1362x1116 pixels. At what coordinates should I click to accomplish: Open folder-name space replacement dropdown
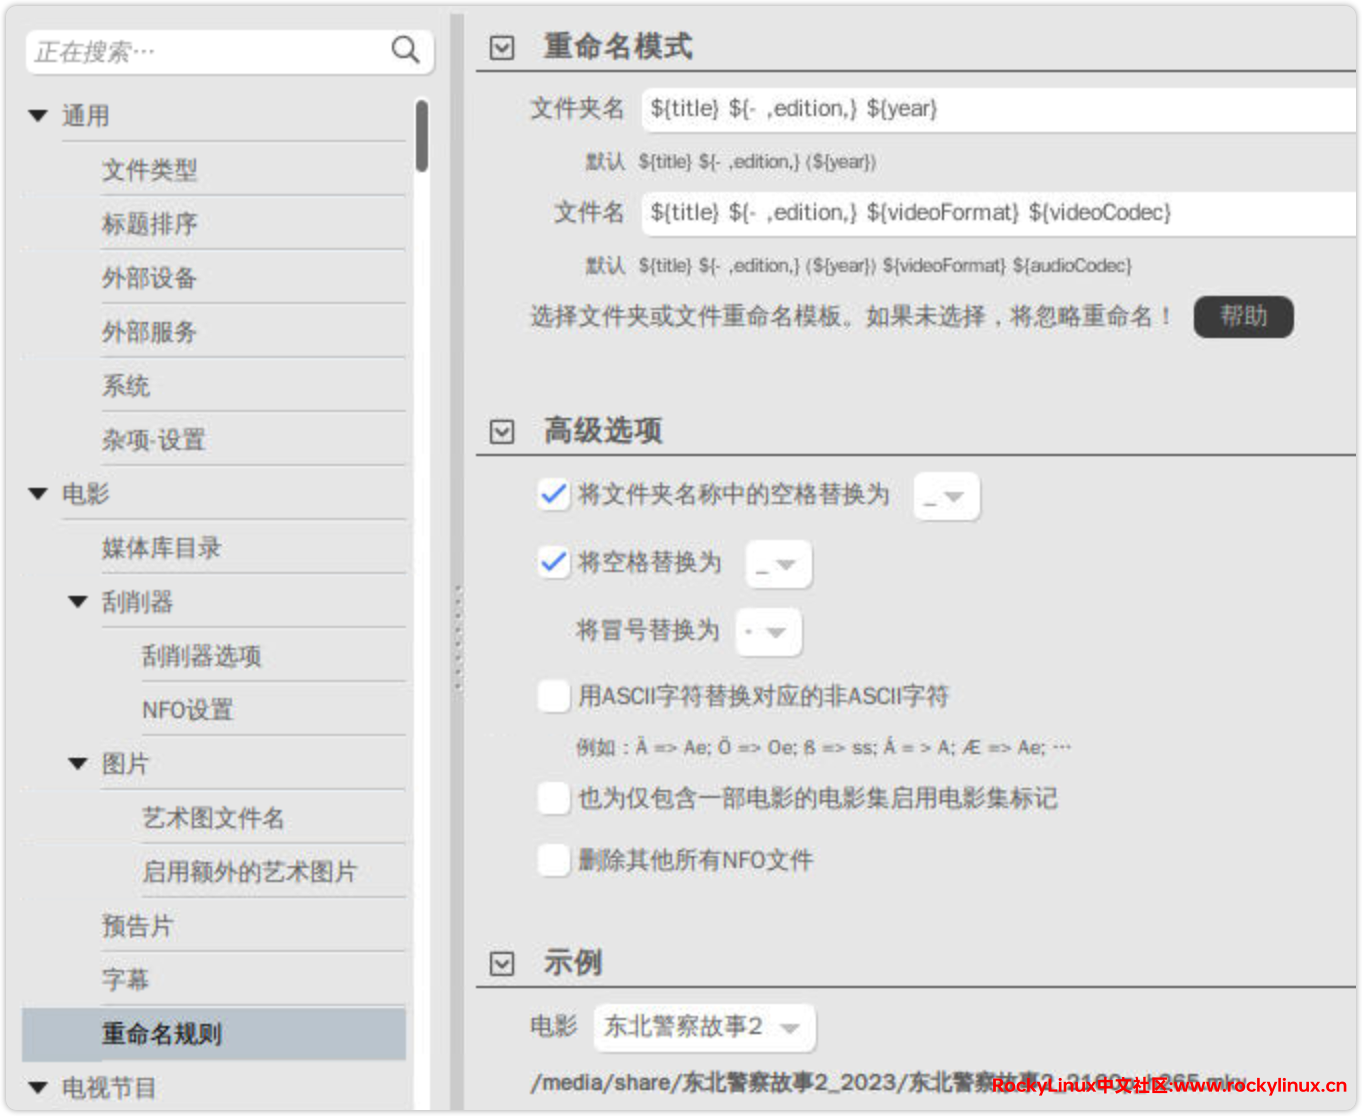946,497
